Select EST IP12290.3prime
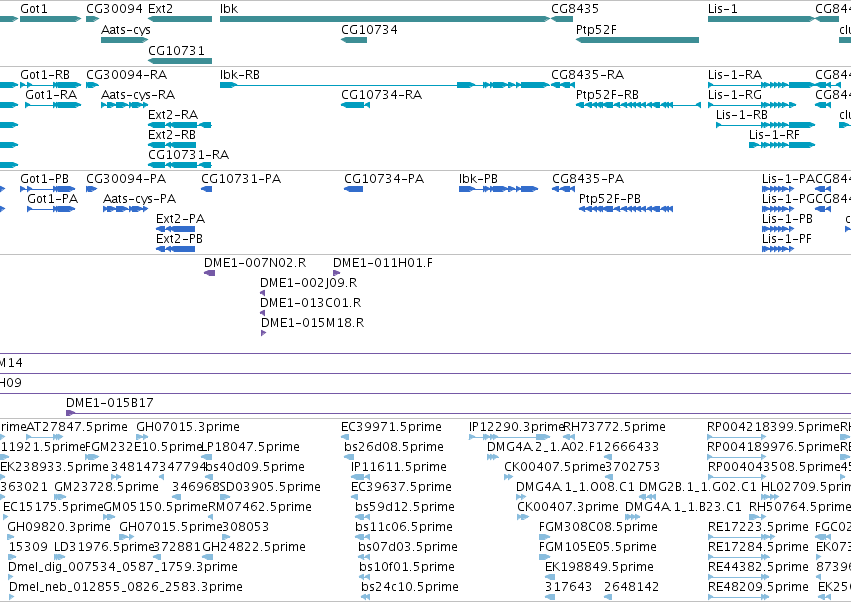The image size is (851, 602). pos(510,437)
